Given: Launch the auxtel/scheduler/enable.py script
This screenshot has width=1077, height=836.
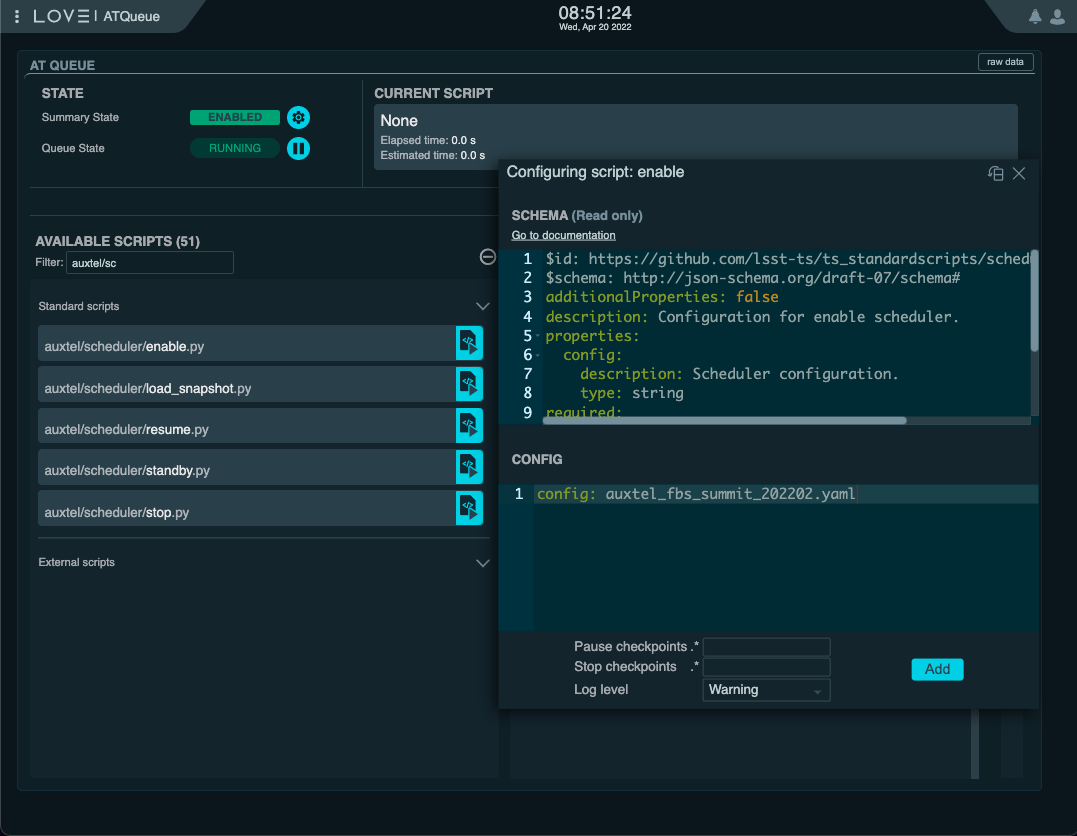Looking at the screenshot, I should click(x=469, y=342).
